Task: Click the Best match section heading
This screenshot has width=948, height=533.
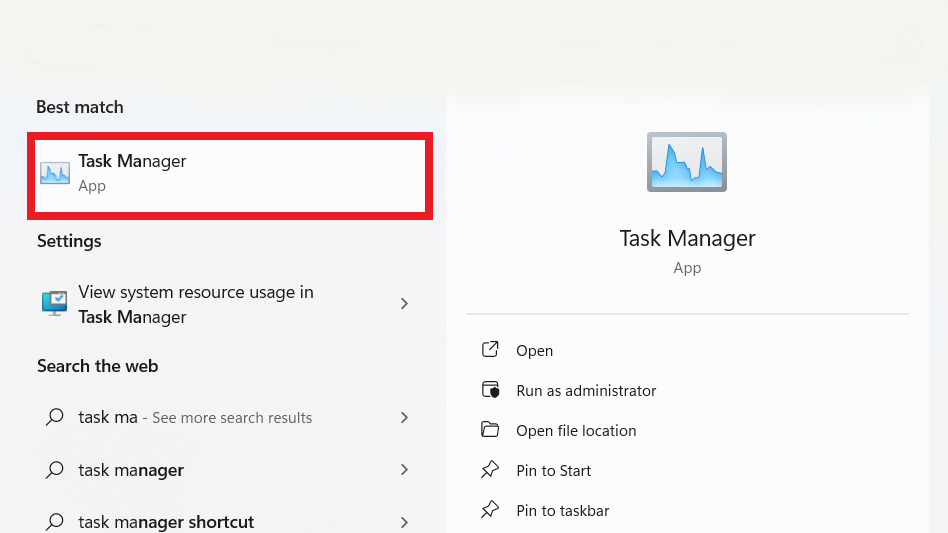Action: click(80, 107)
